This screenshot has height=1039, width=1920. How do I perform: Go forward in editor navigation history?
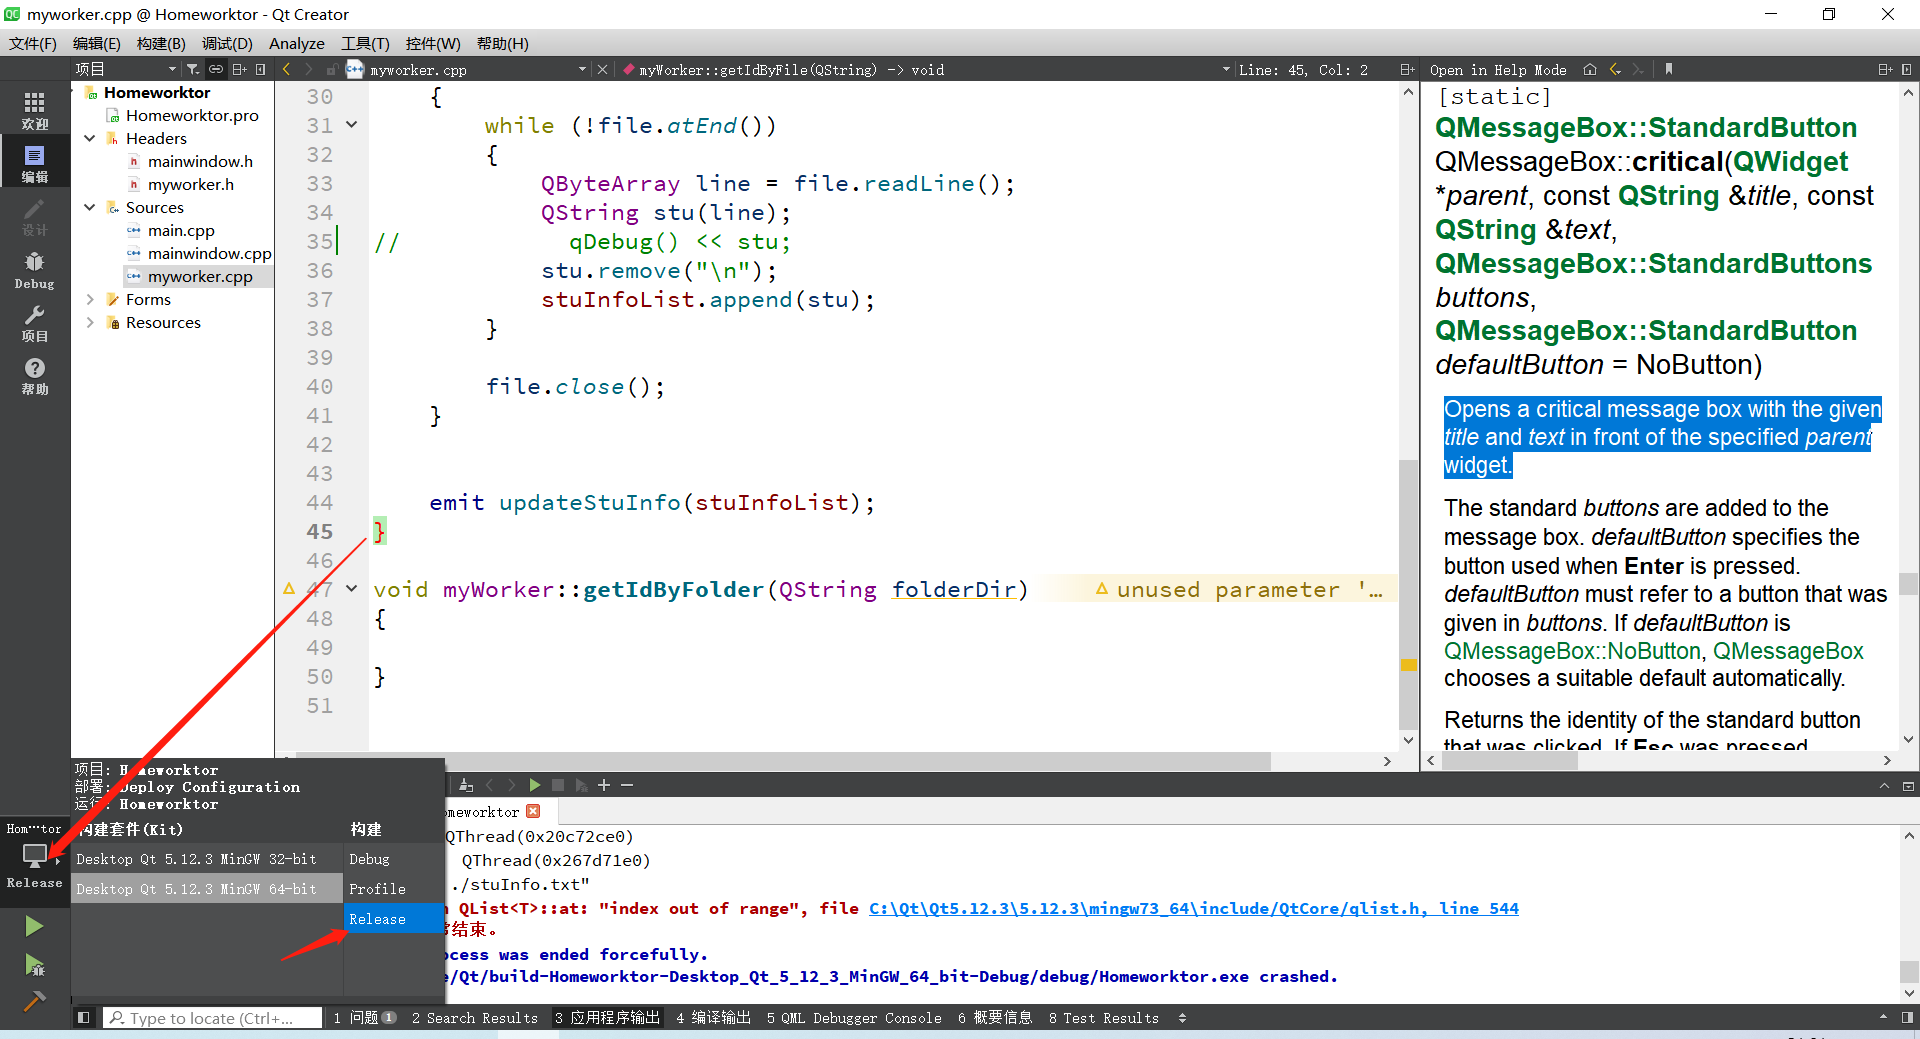tap(308, 69)
